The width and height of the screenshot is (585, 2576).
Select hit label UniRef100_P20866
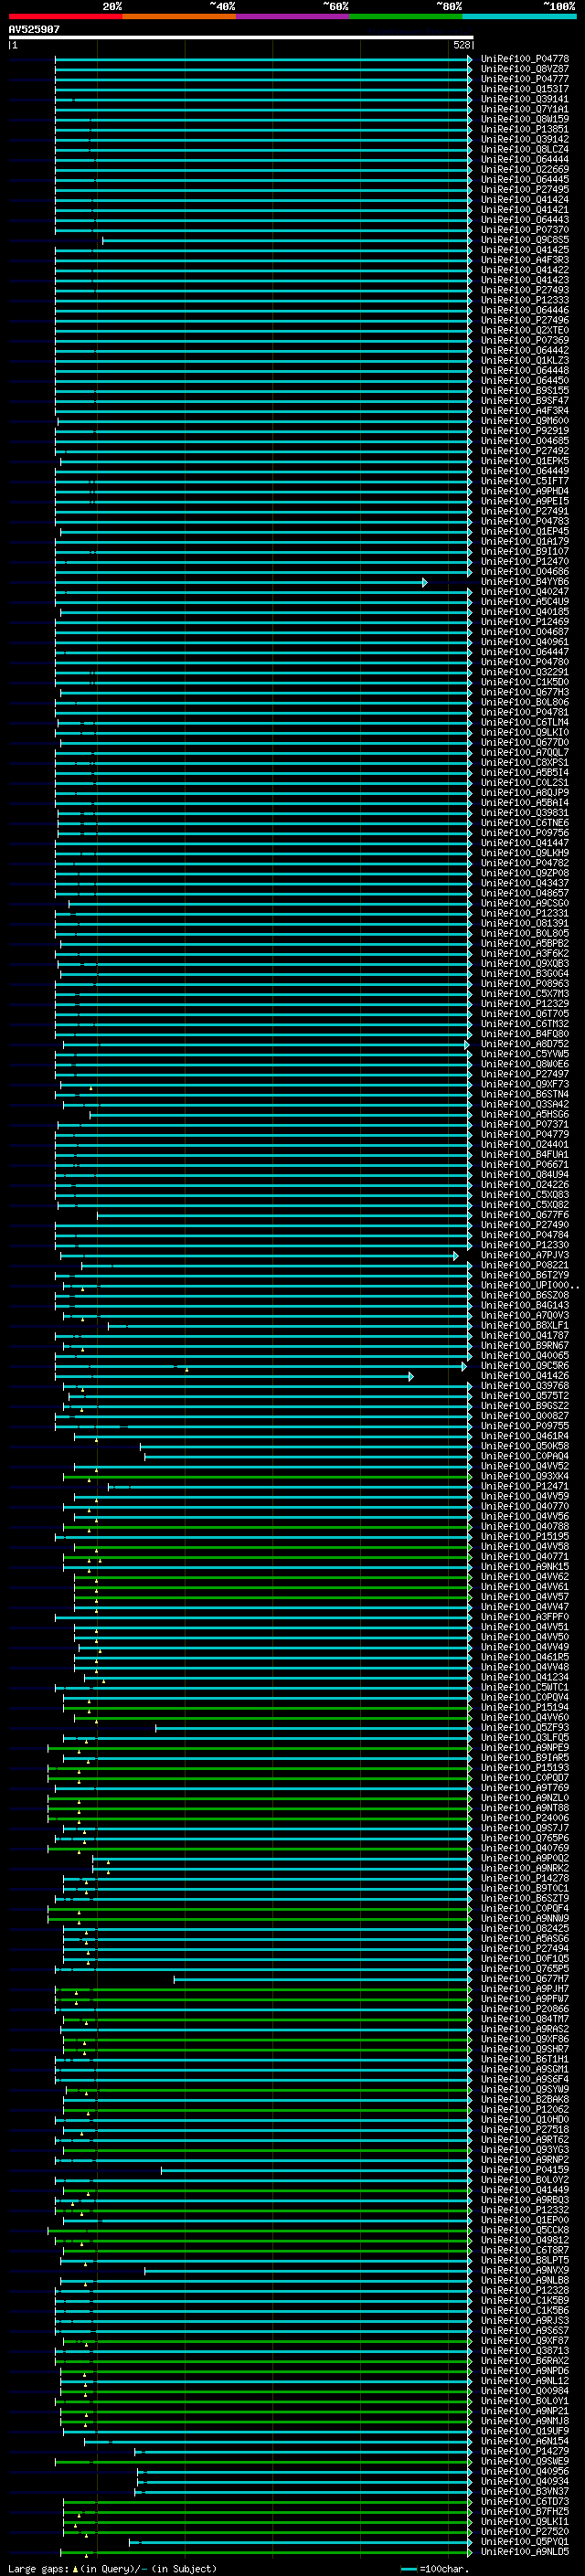point(524,2008)
